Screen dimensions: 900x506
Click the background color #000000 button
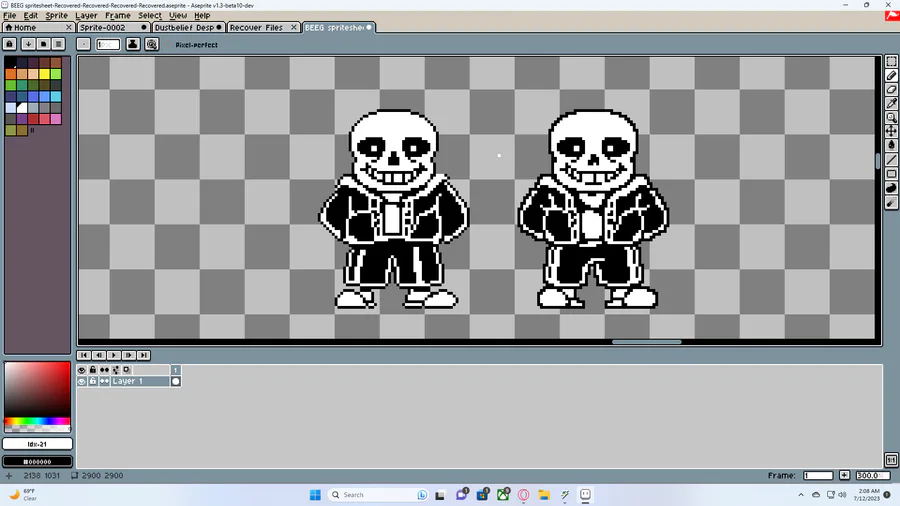coord(37,461)
